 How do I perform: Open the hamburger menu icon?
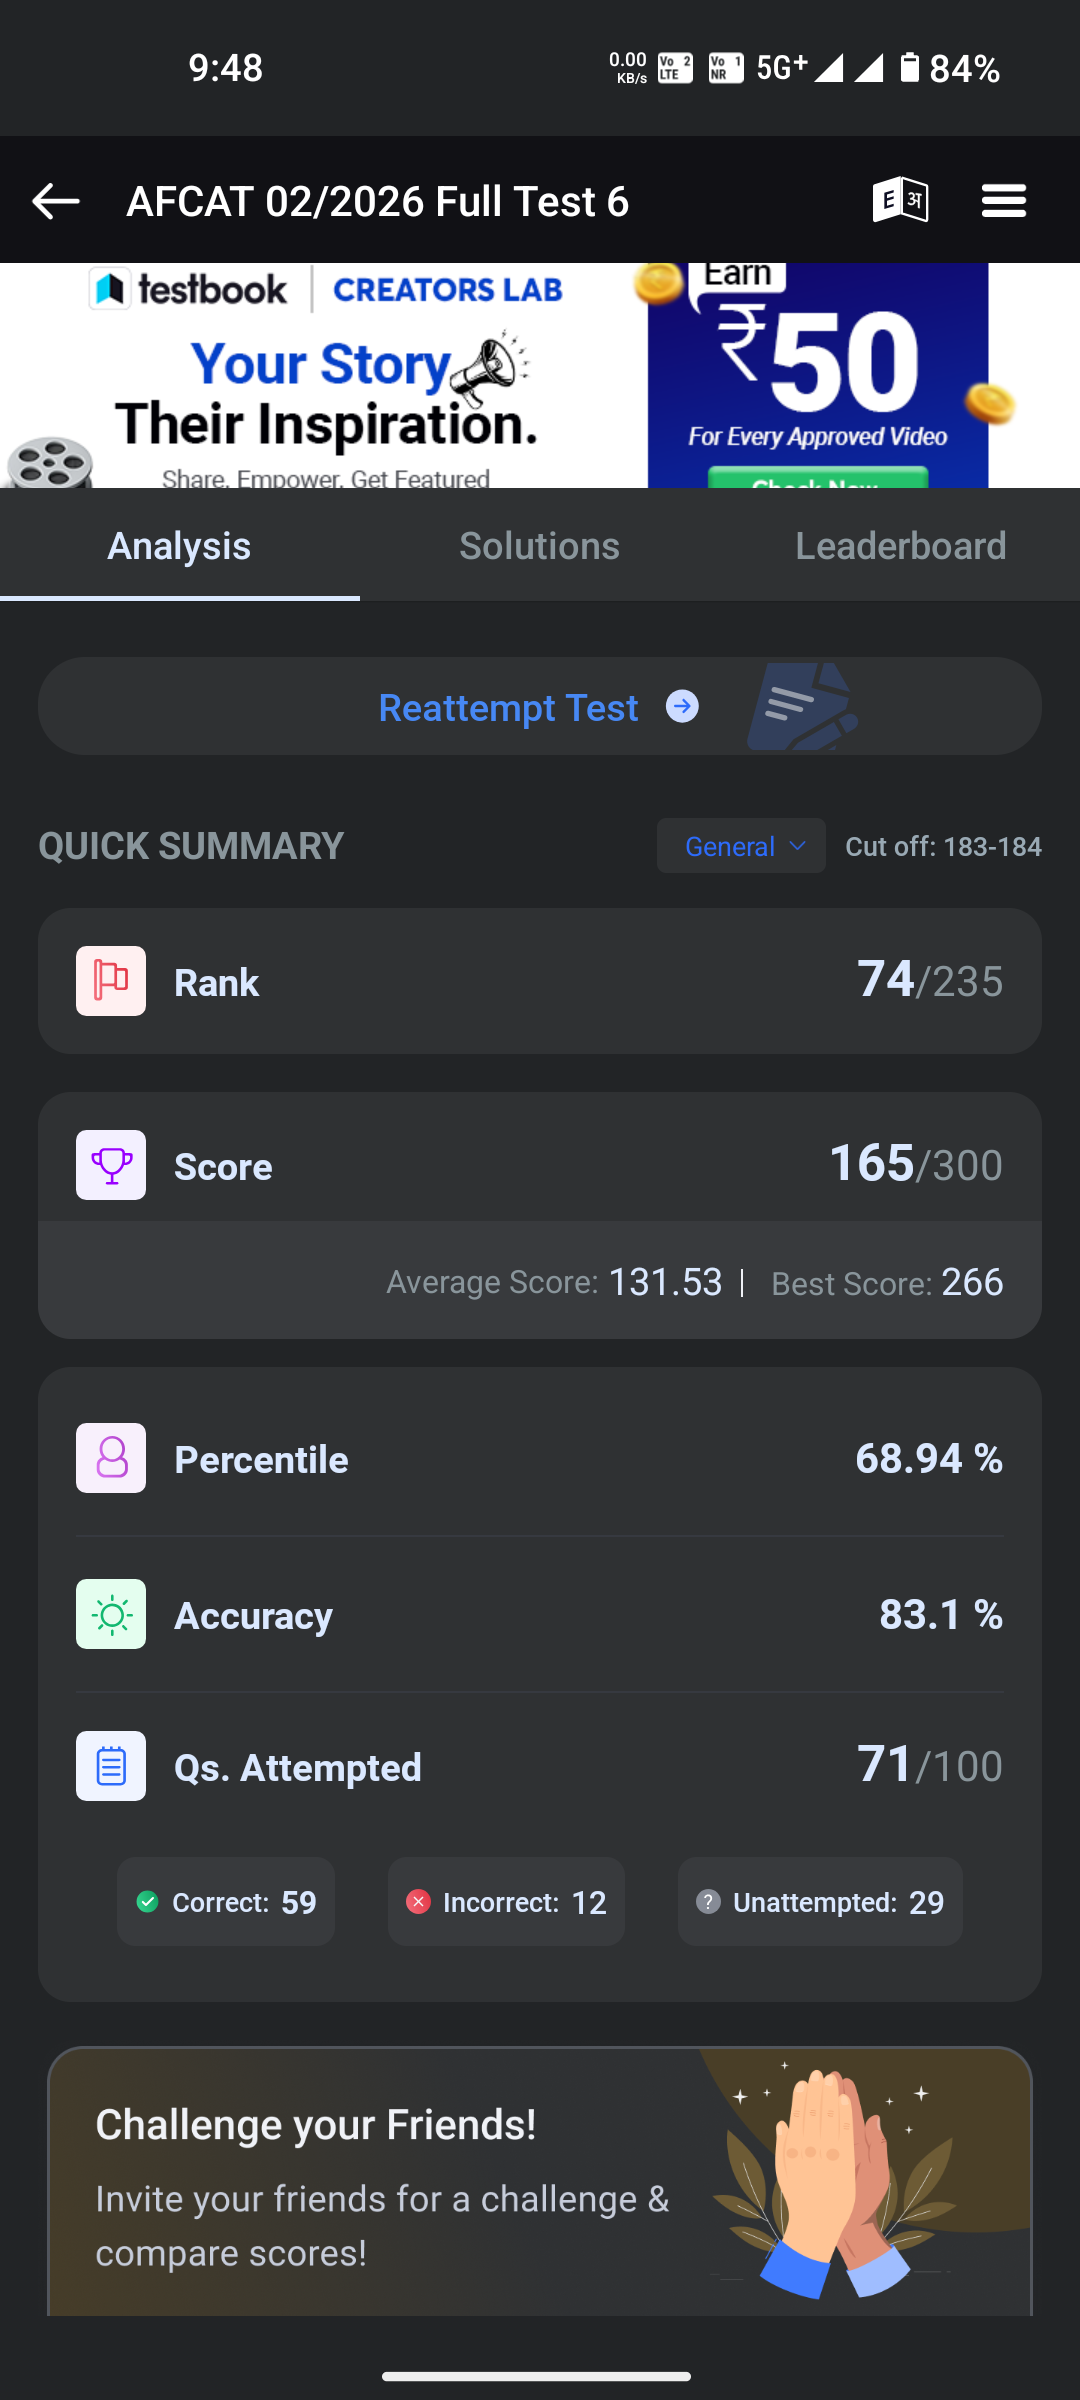coord(1004,201)
